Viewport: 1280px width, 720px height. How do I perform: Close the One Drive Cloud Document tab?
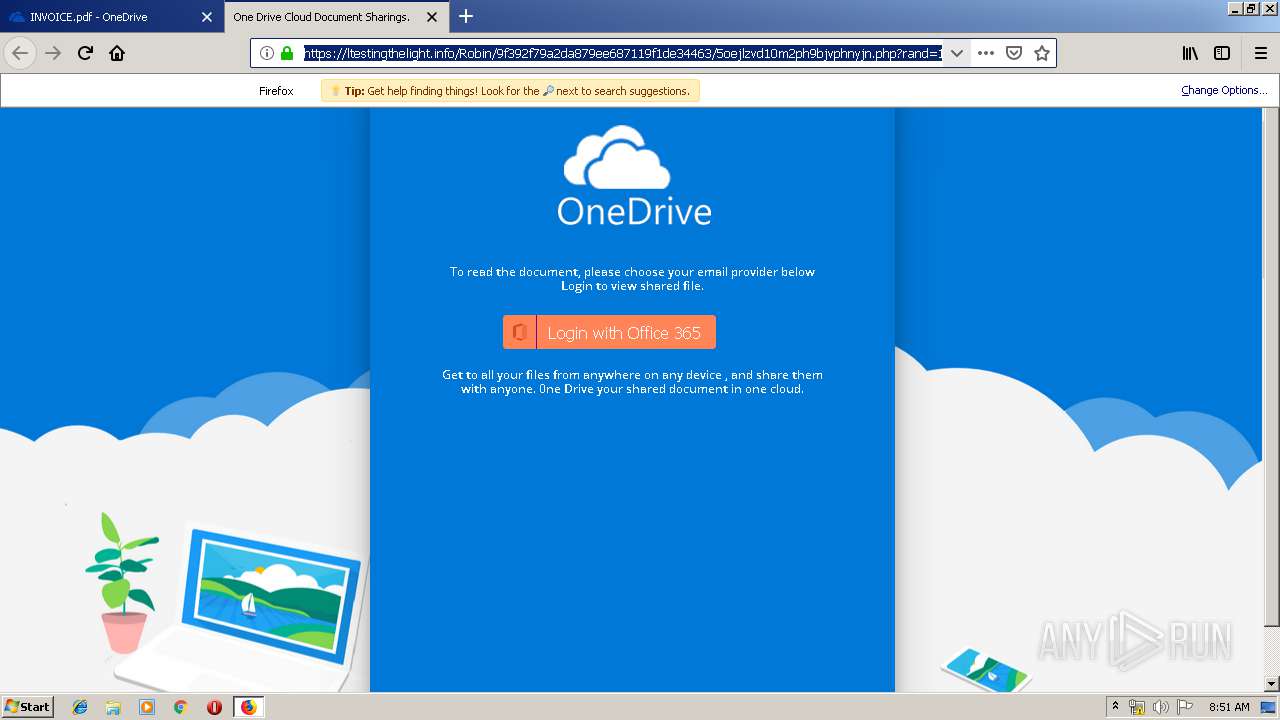tap(432, 17)
